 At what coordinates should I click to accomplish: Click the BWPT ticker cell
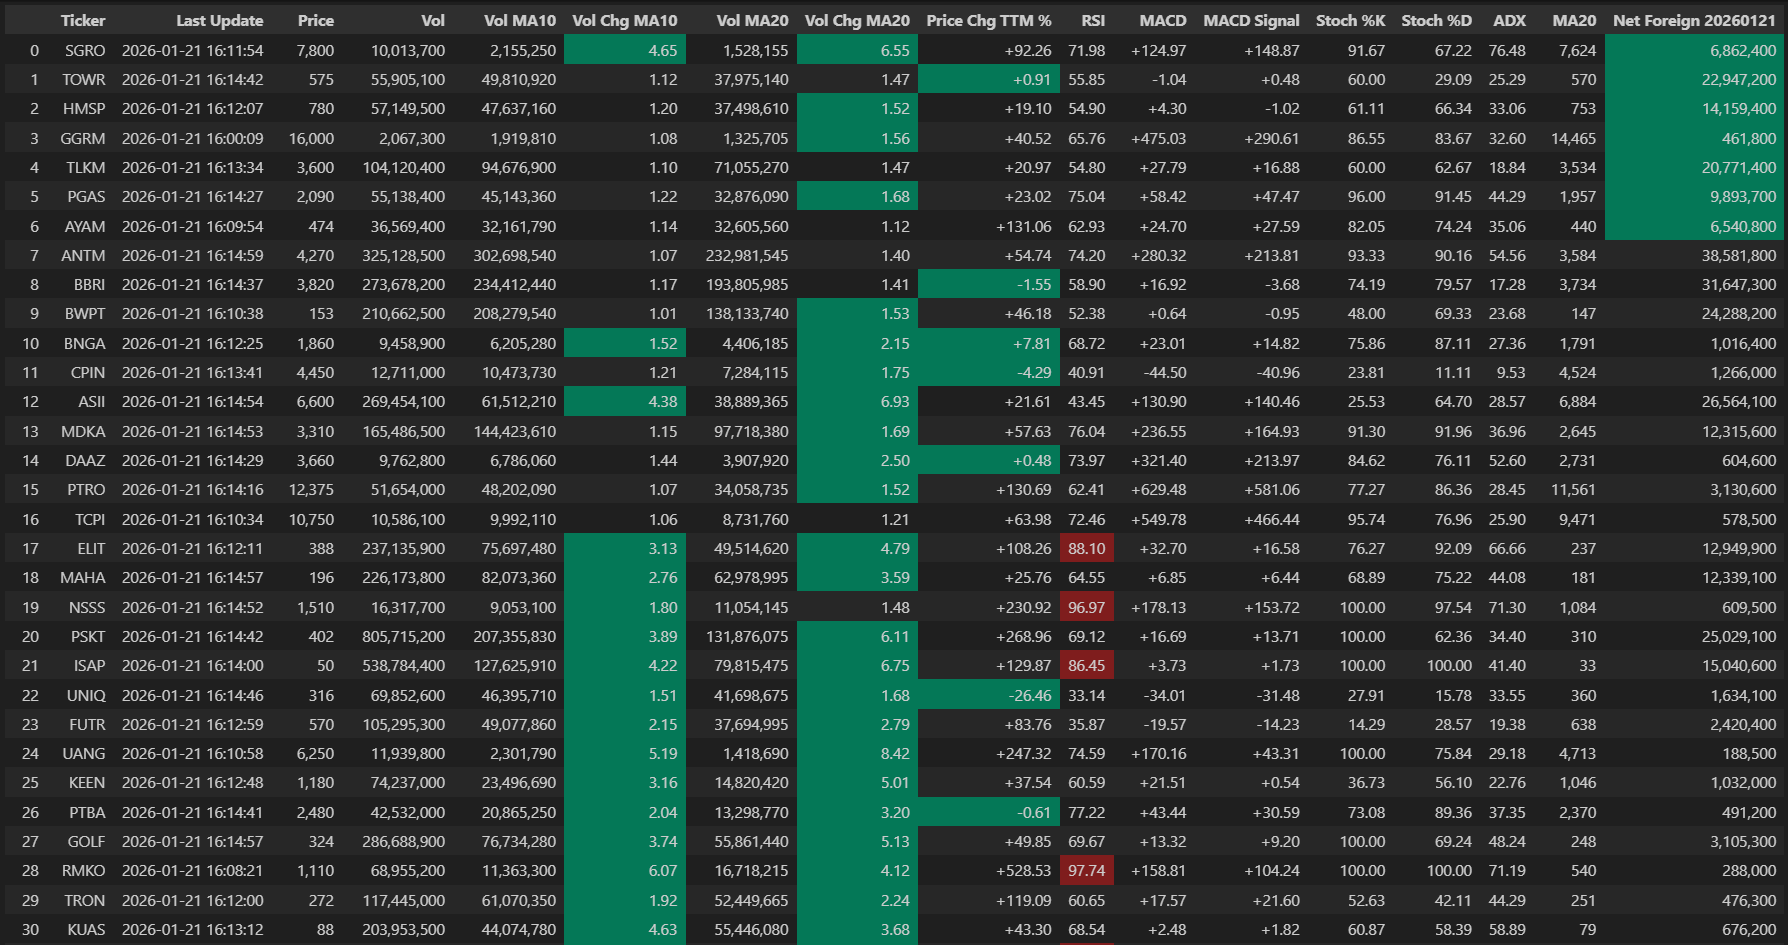pos(85,313)
